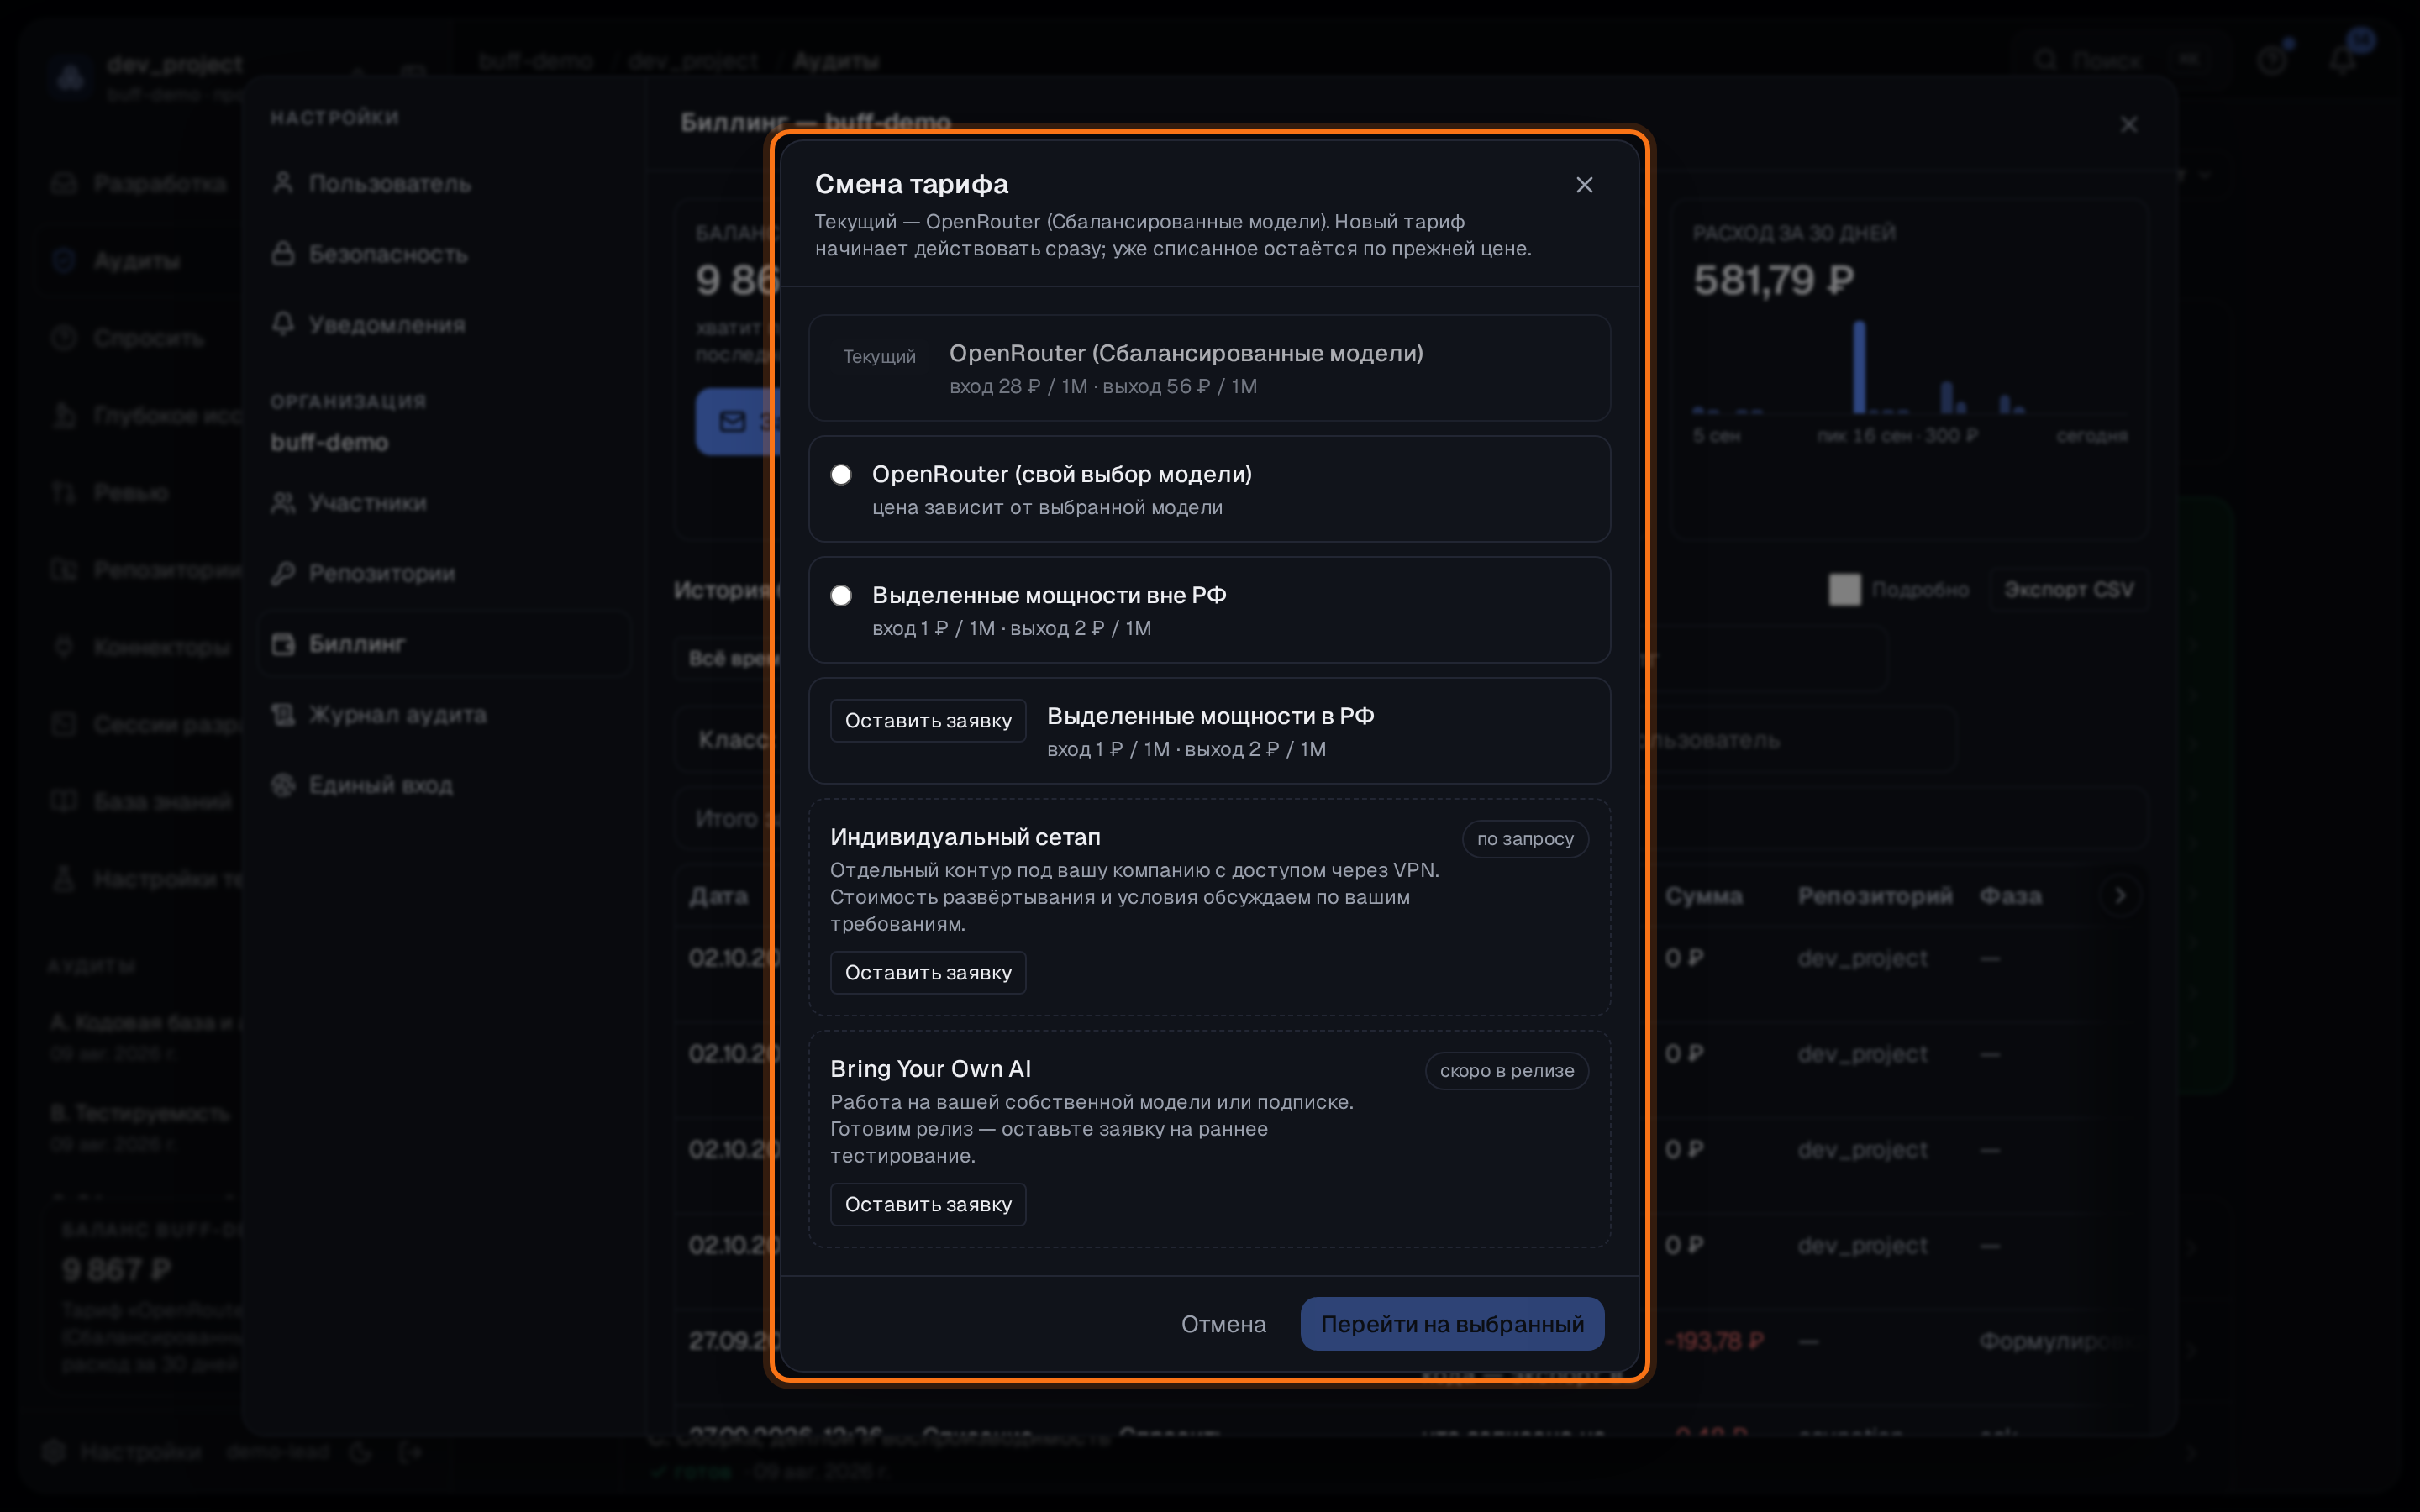Screen dimensions: 2420x1512
Task: Open Участники people icon in settings
Action: point(283,503)
